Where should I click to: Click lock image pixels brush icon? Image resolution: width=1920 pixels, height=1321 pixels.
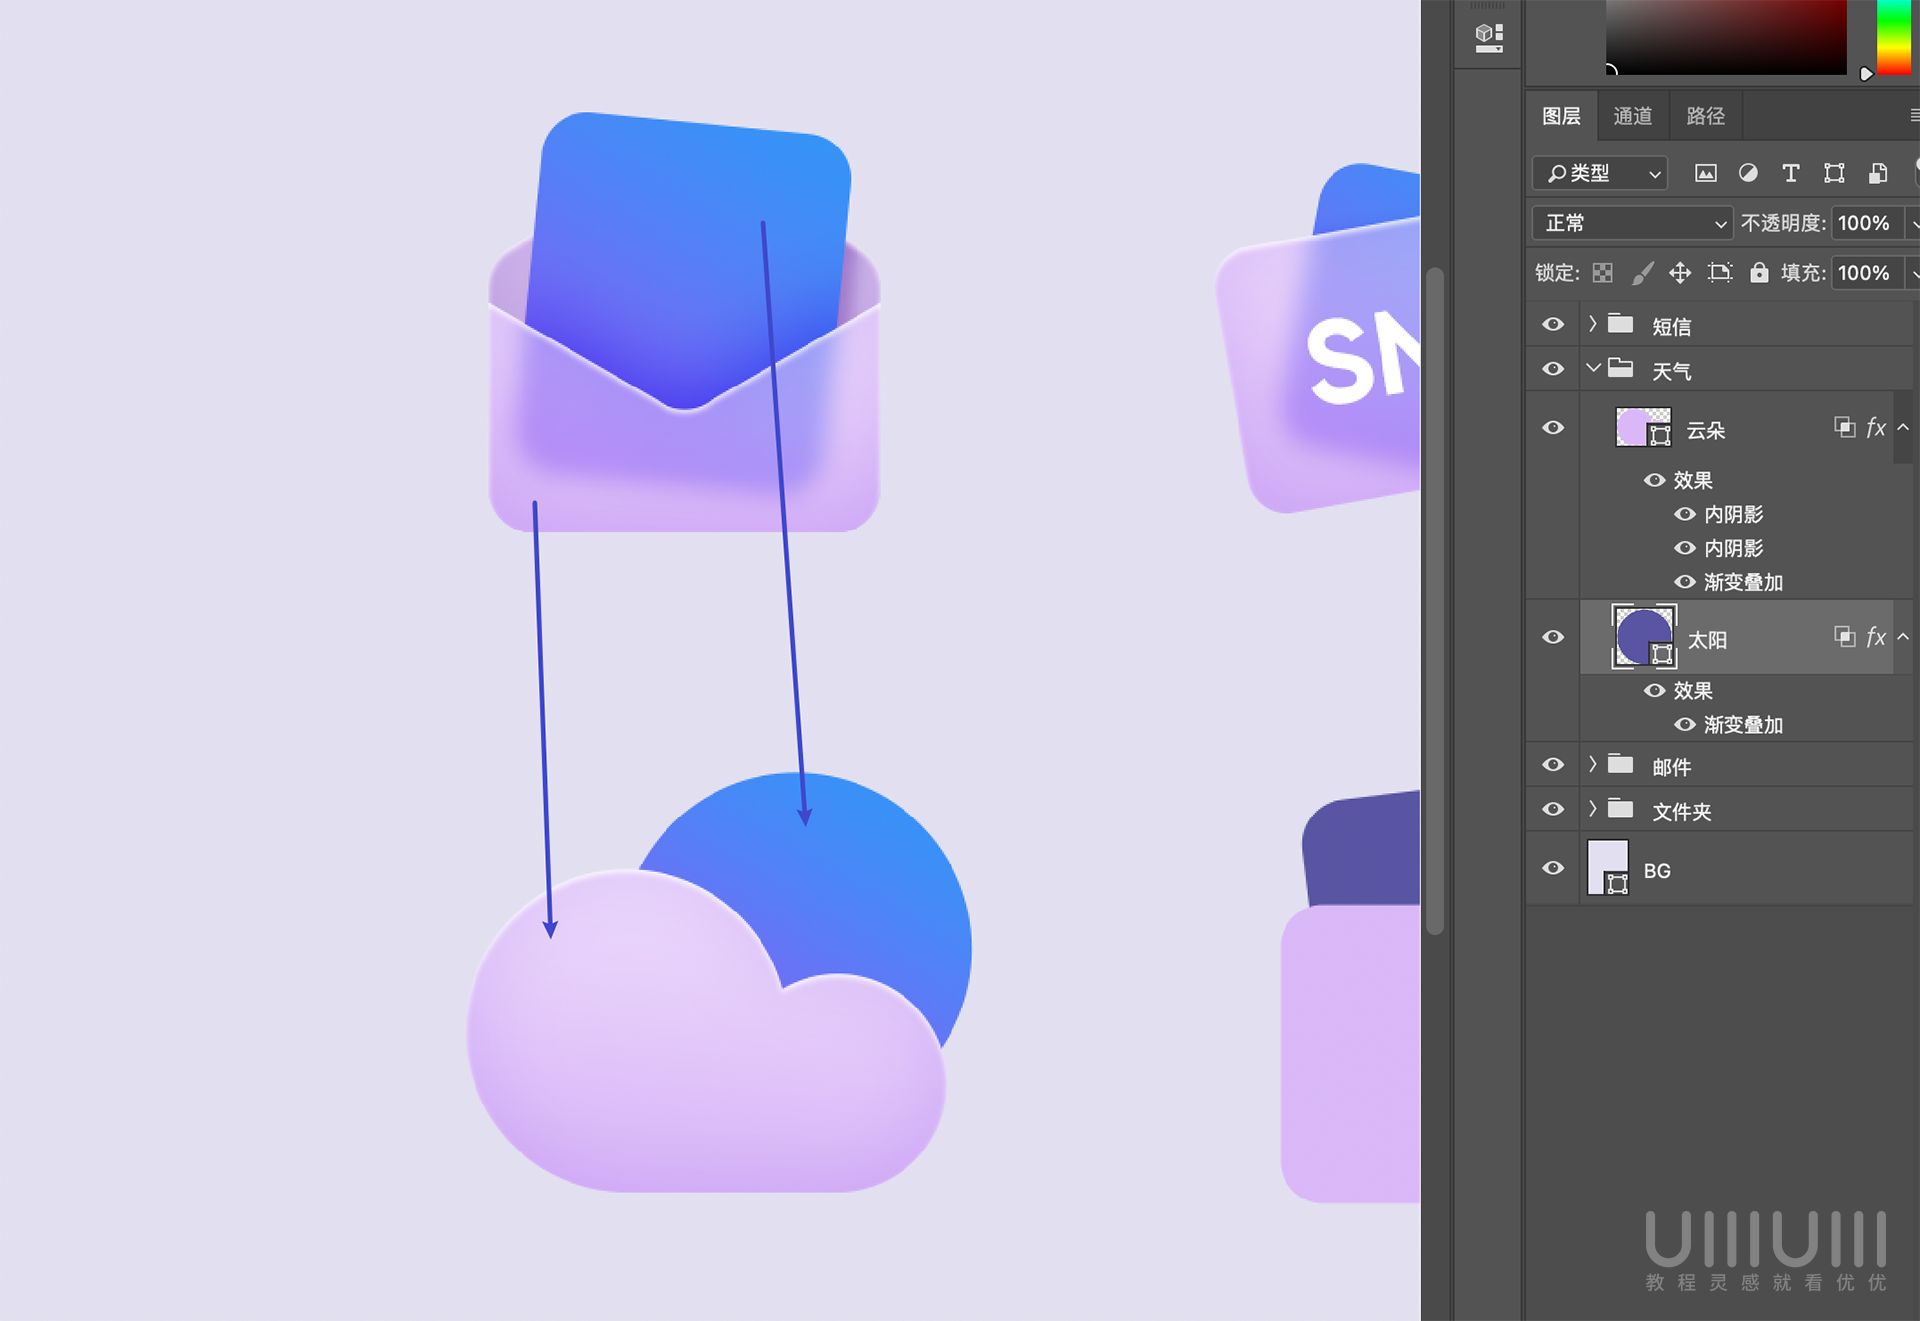(x=1642, y=273)
